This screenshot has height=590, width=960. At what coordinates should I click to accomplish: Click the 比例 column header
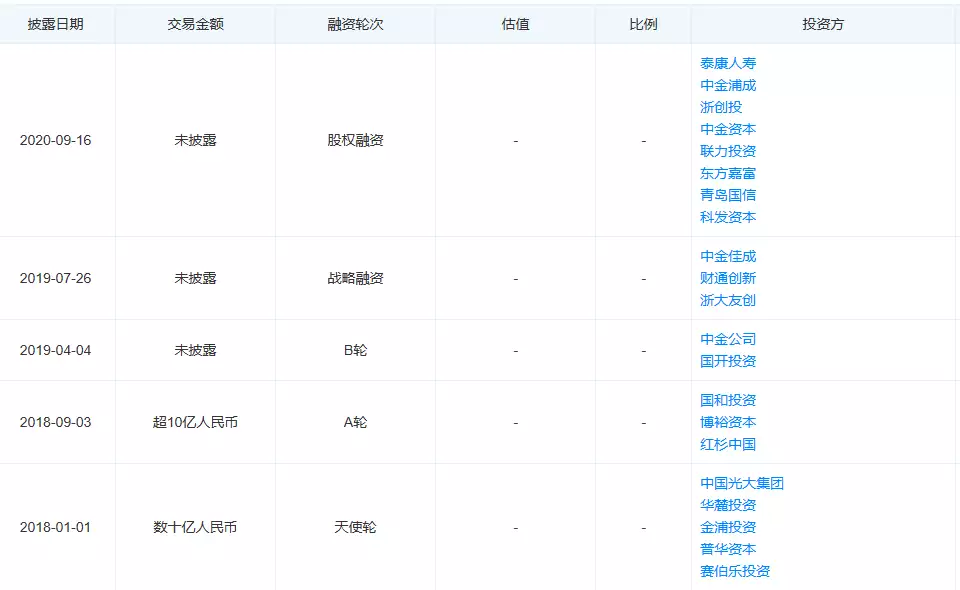pyautogui.click(x=643, y=24)
